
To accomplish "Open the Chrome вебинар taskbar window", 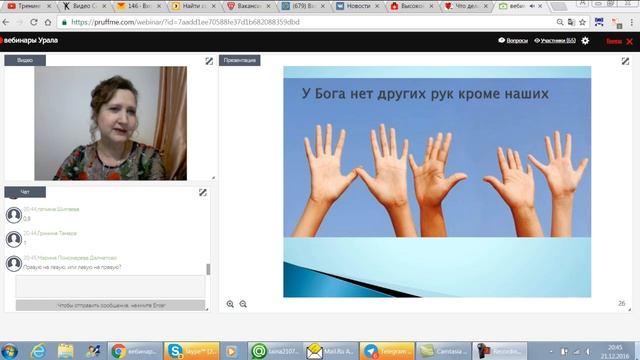I will 135,351.
